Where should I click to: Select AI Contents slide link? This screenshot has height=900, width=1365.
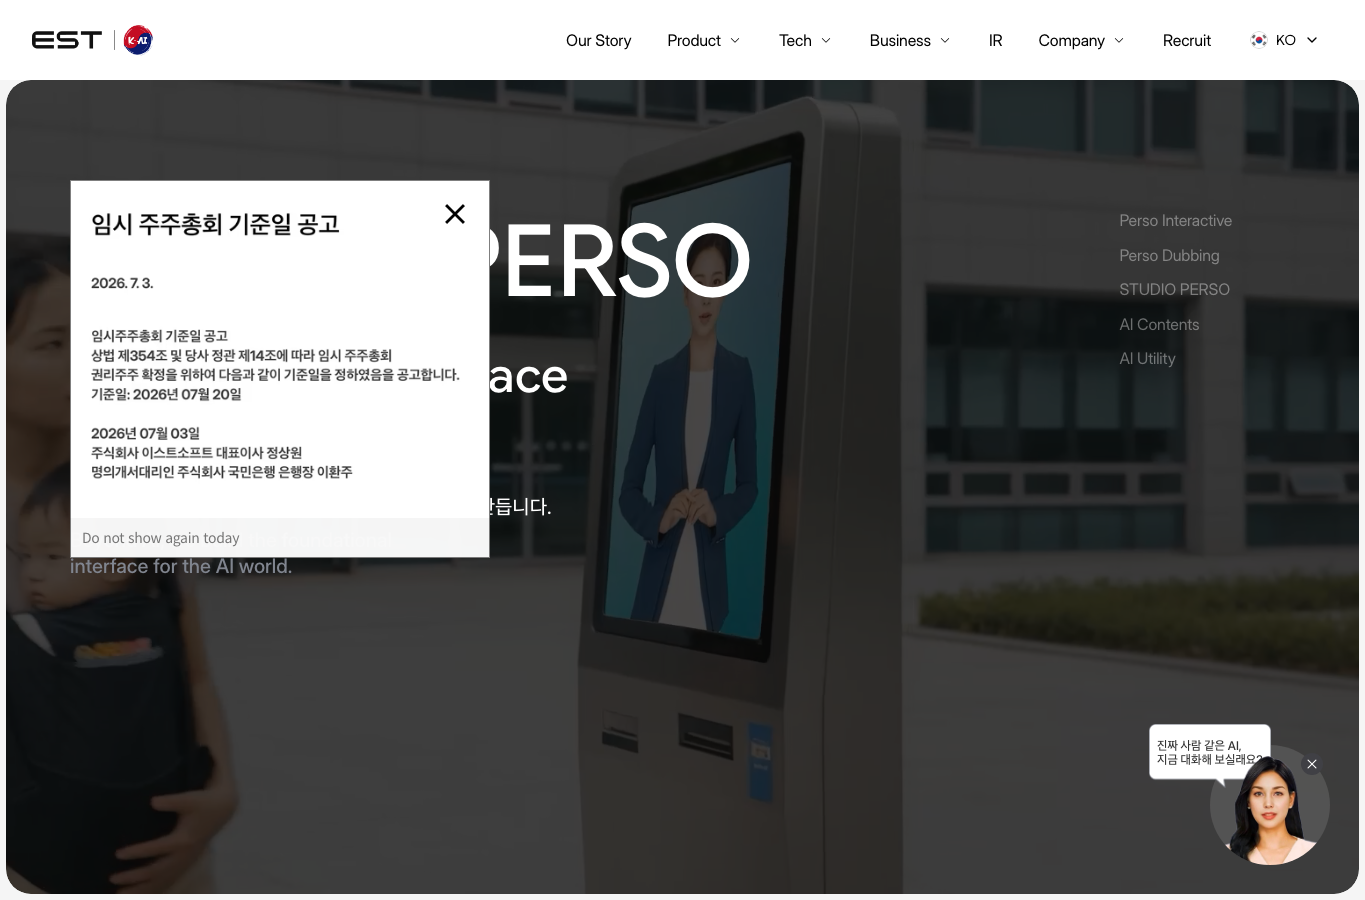[x=1159, y=324]
